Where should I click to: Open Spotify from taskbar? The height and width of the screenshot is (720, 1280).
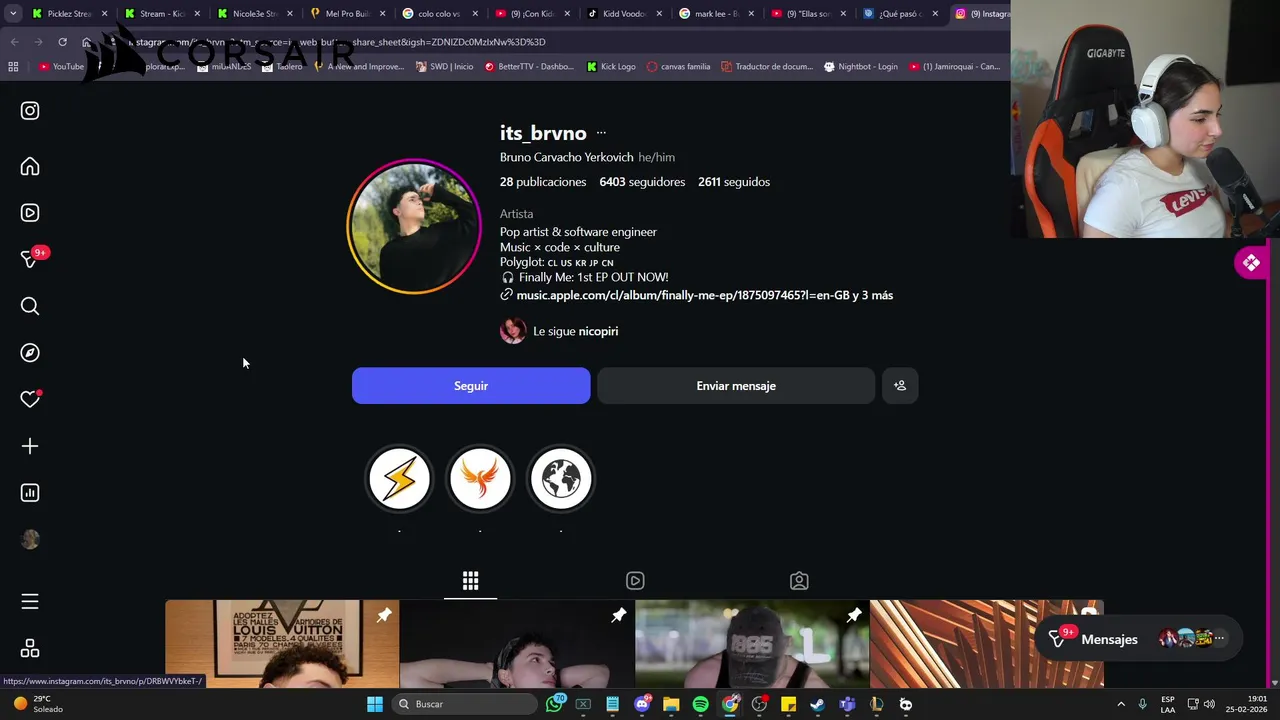700,704
